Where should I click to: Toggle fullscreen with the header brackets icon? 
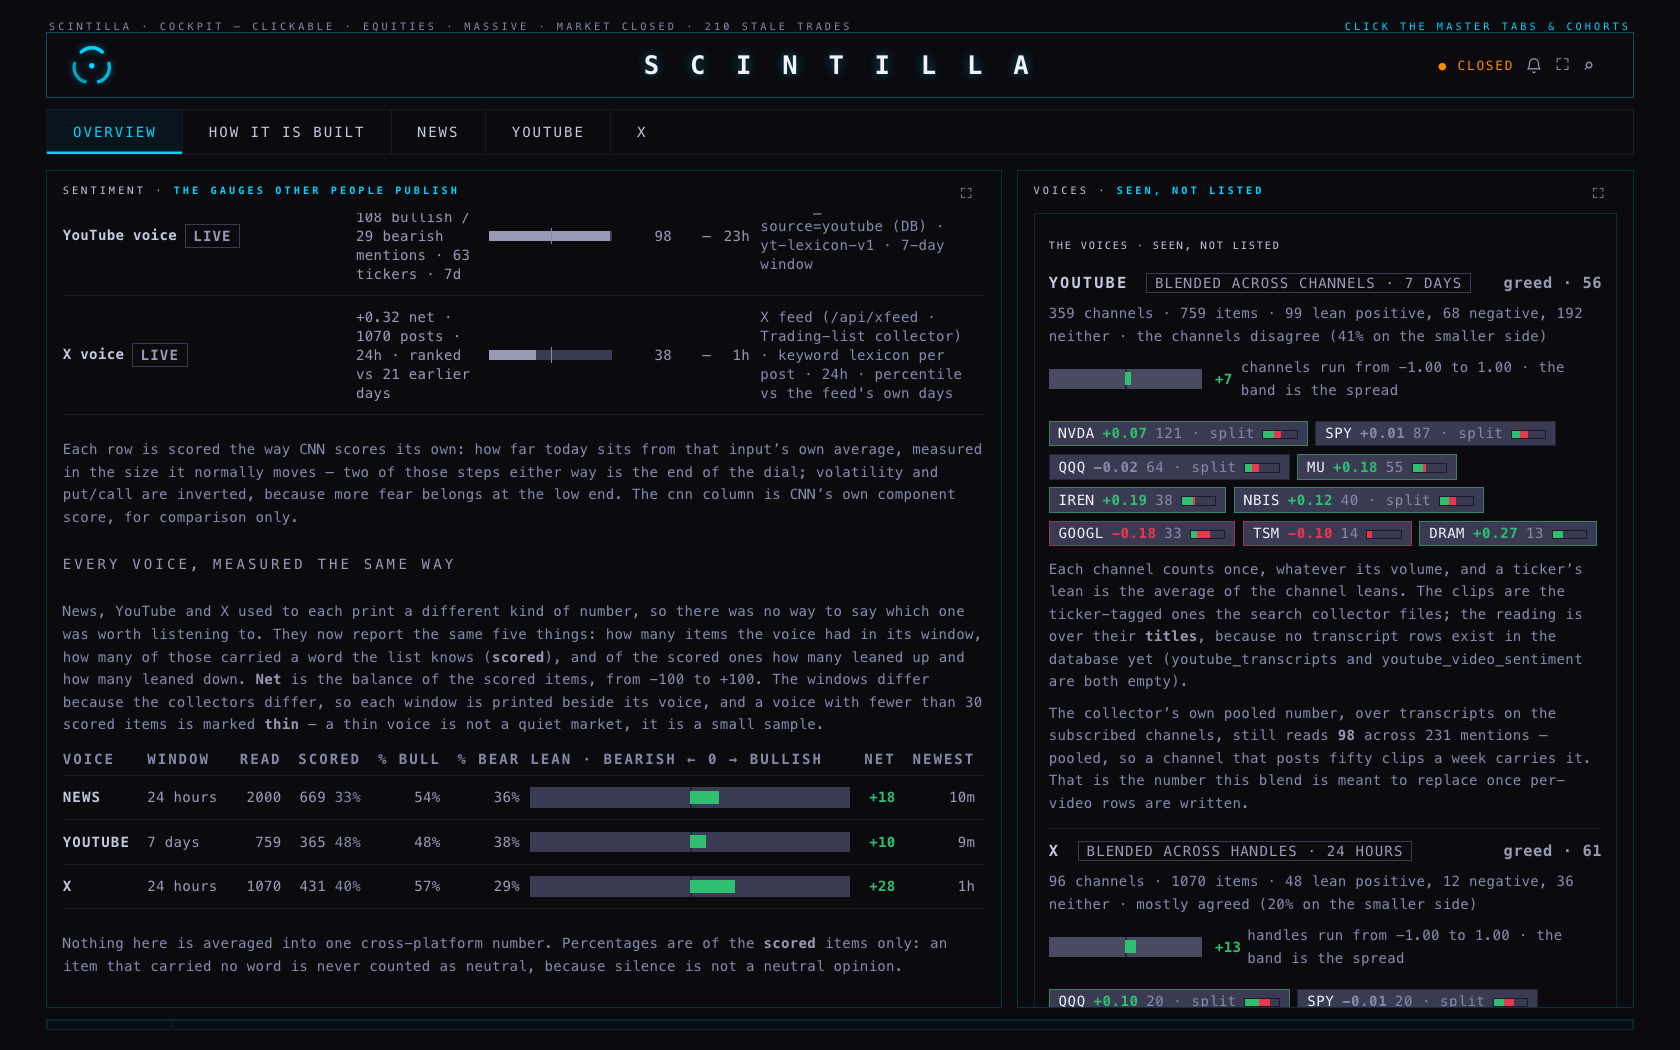[x=1562, y=64]
